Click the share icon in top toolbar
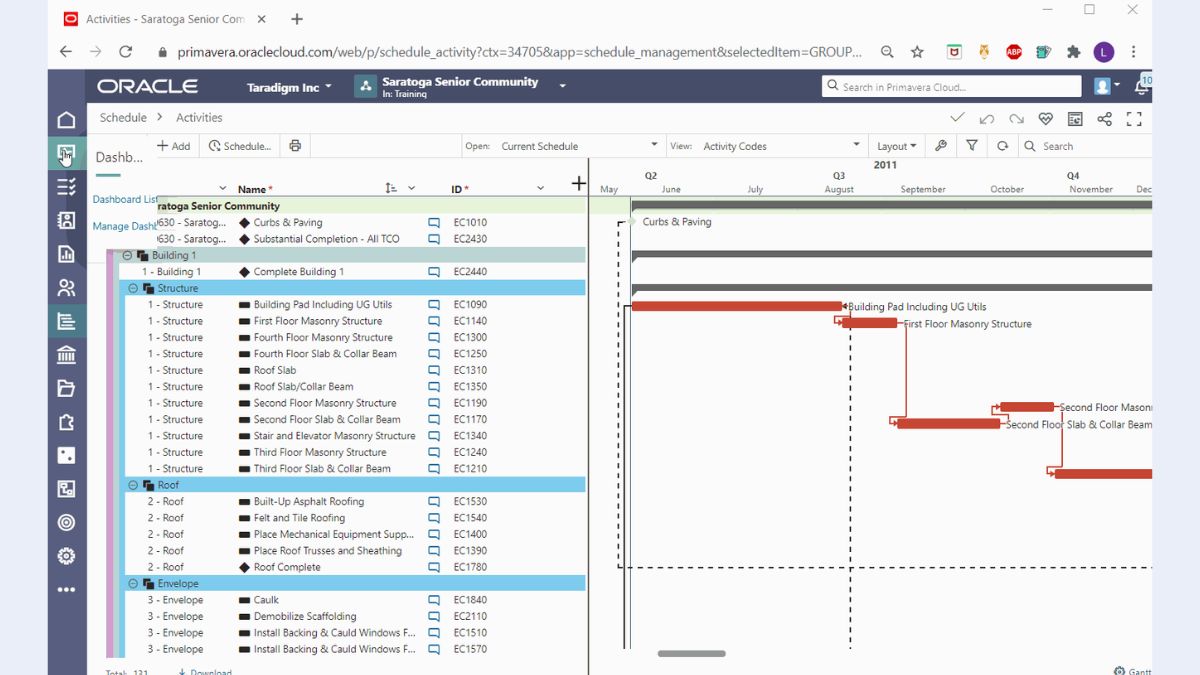Screen dimensions: 1200x675 pos(1104,119)
